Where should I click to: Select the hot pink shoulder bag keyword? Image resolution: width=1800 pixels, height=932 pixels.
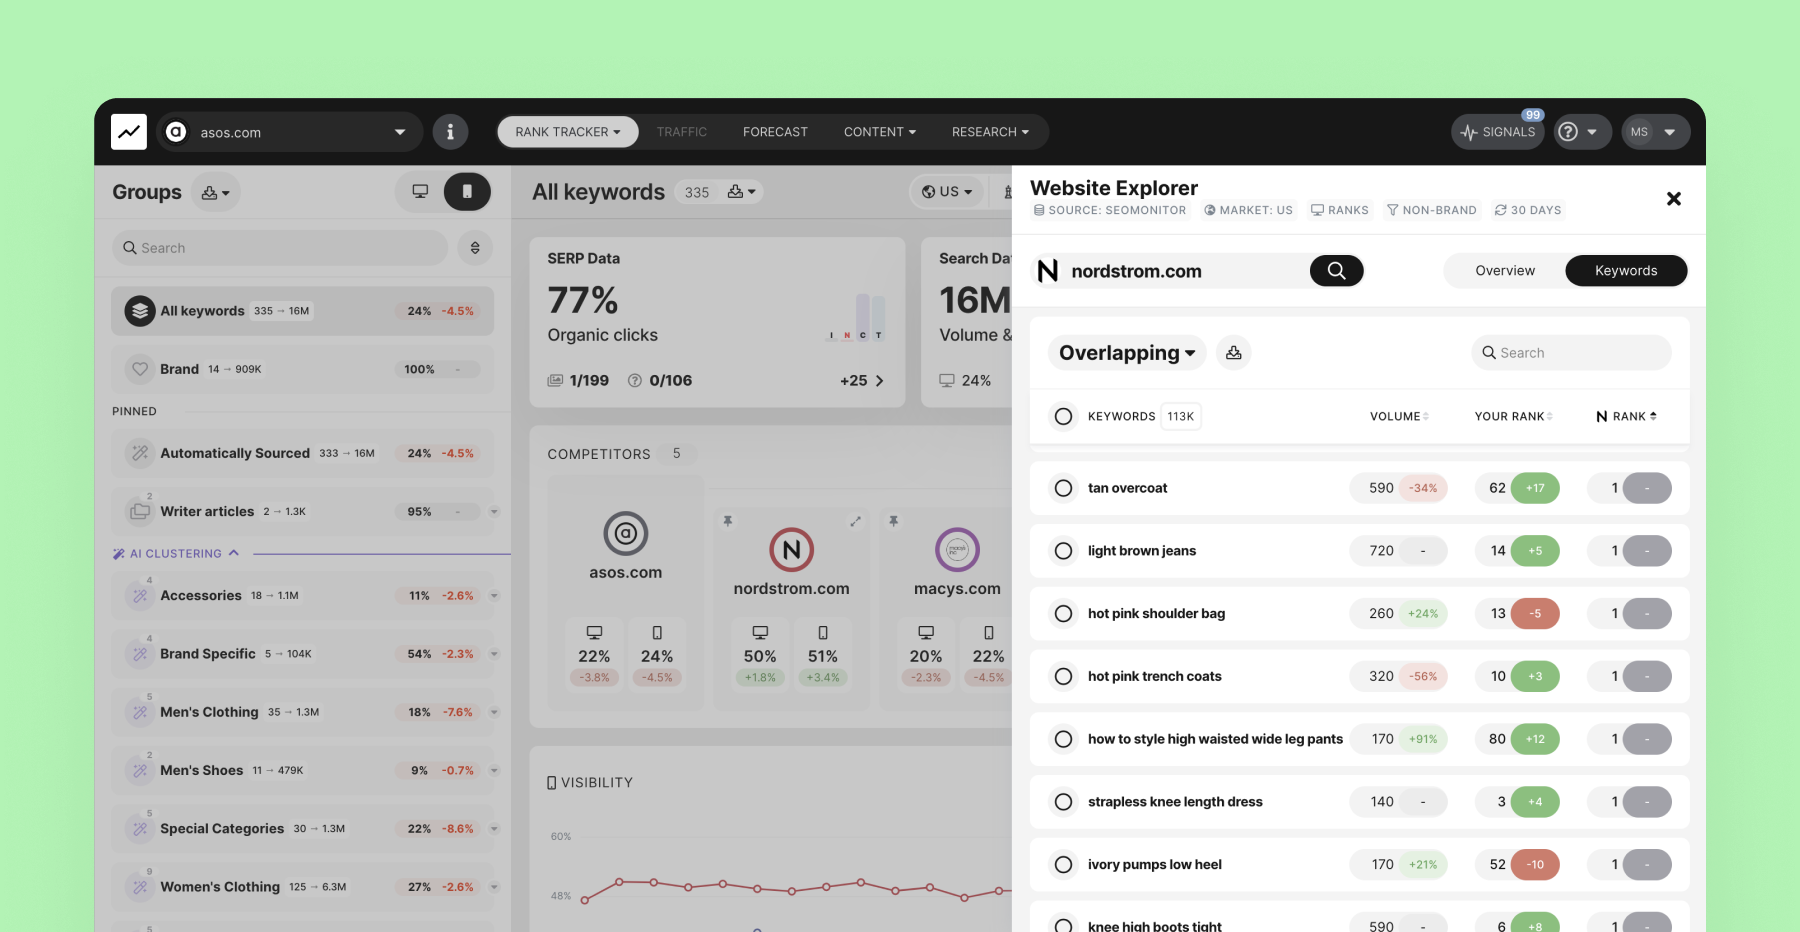pyautogui.click(x=1063, y=613)
